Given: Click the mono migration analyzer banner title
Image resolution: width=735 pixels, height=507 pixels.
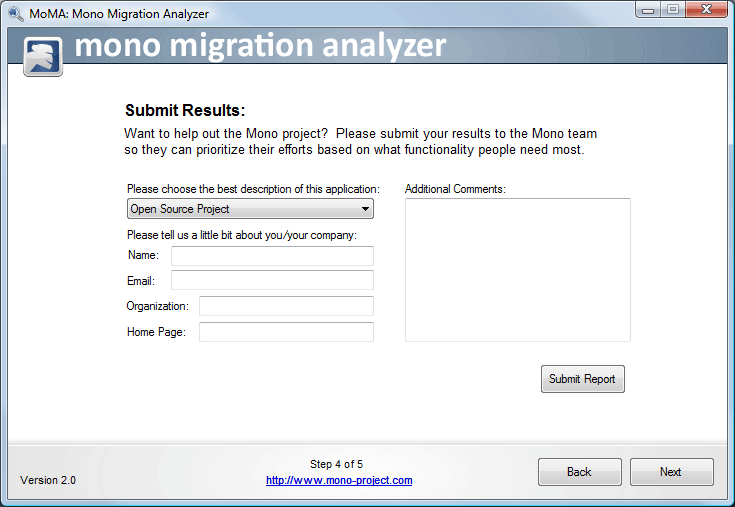Looking at the screenshot, I should [260, 46].
